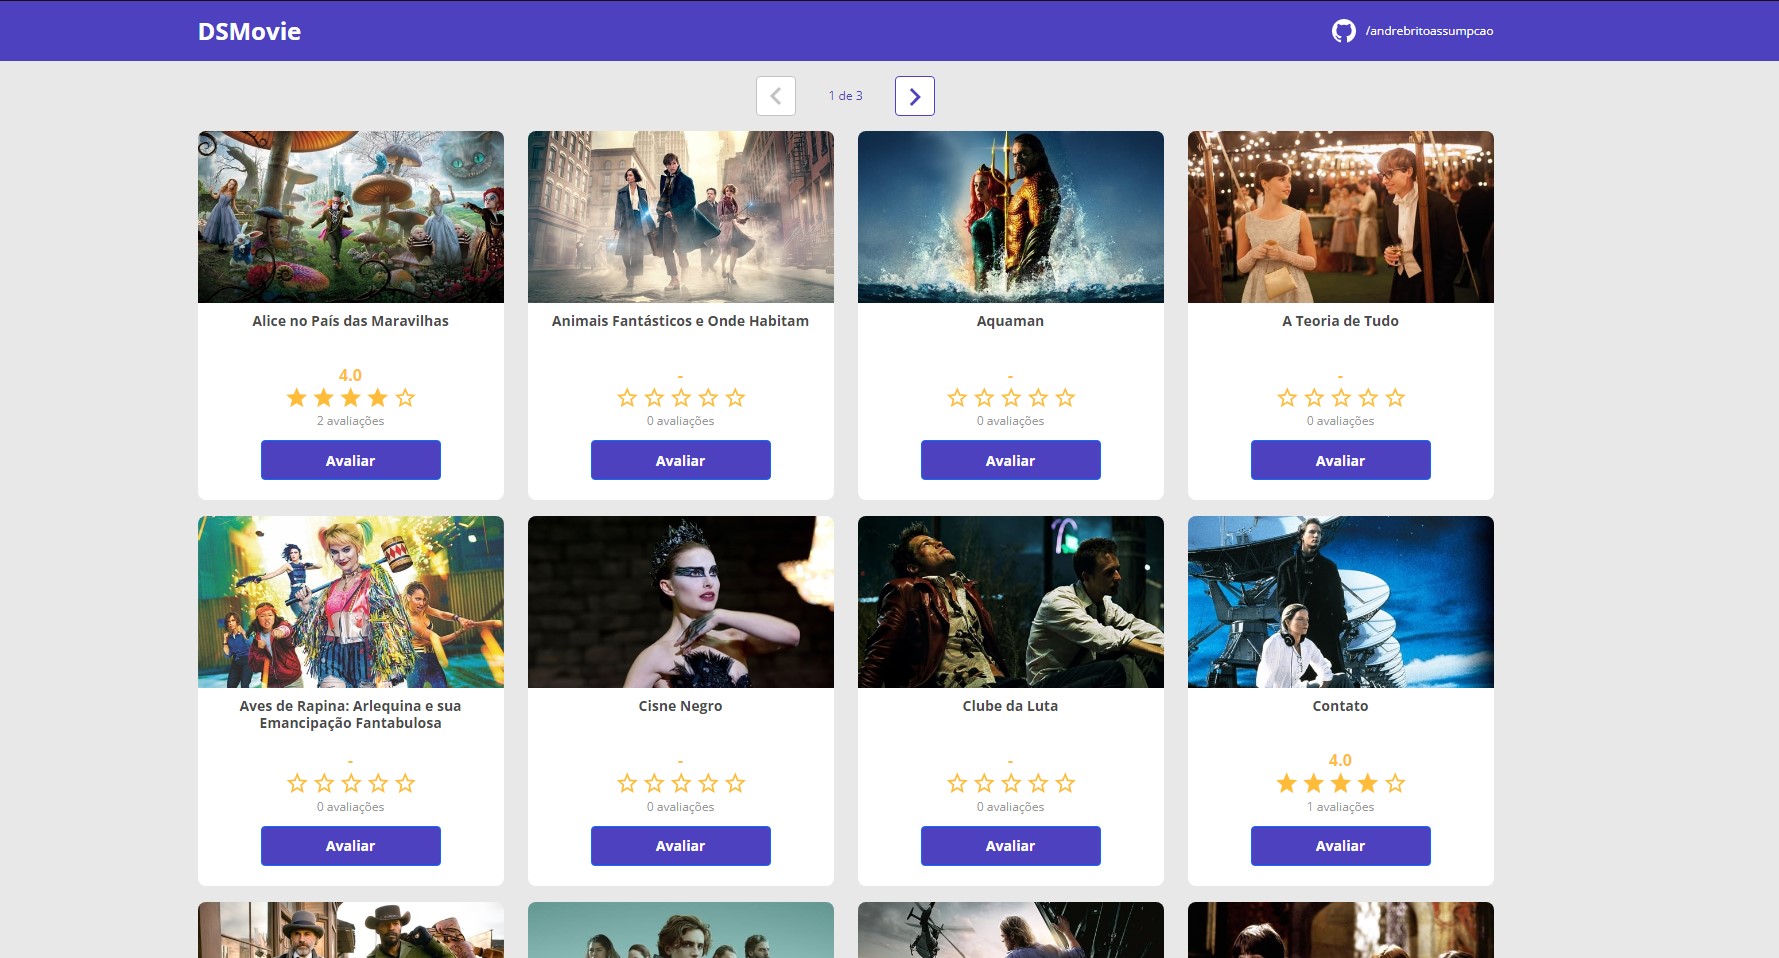Click the '1 de 3' page indicator
This screenshot has width=1779, height=958.
click(x=845, y=96)
